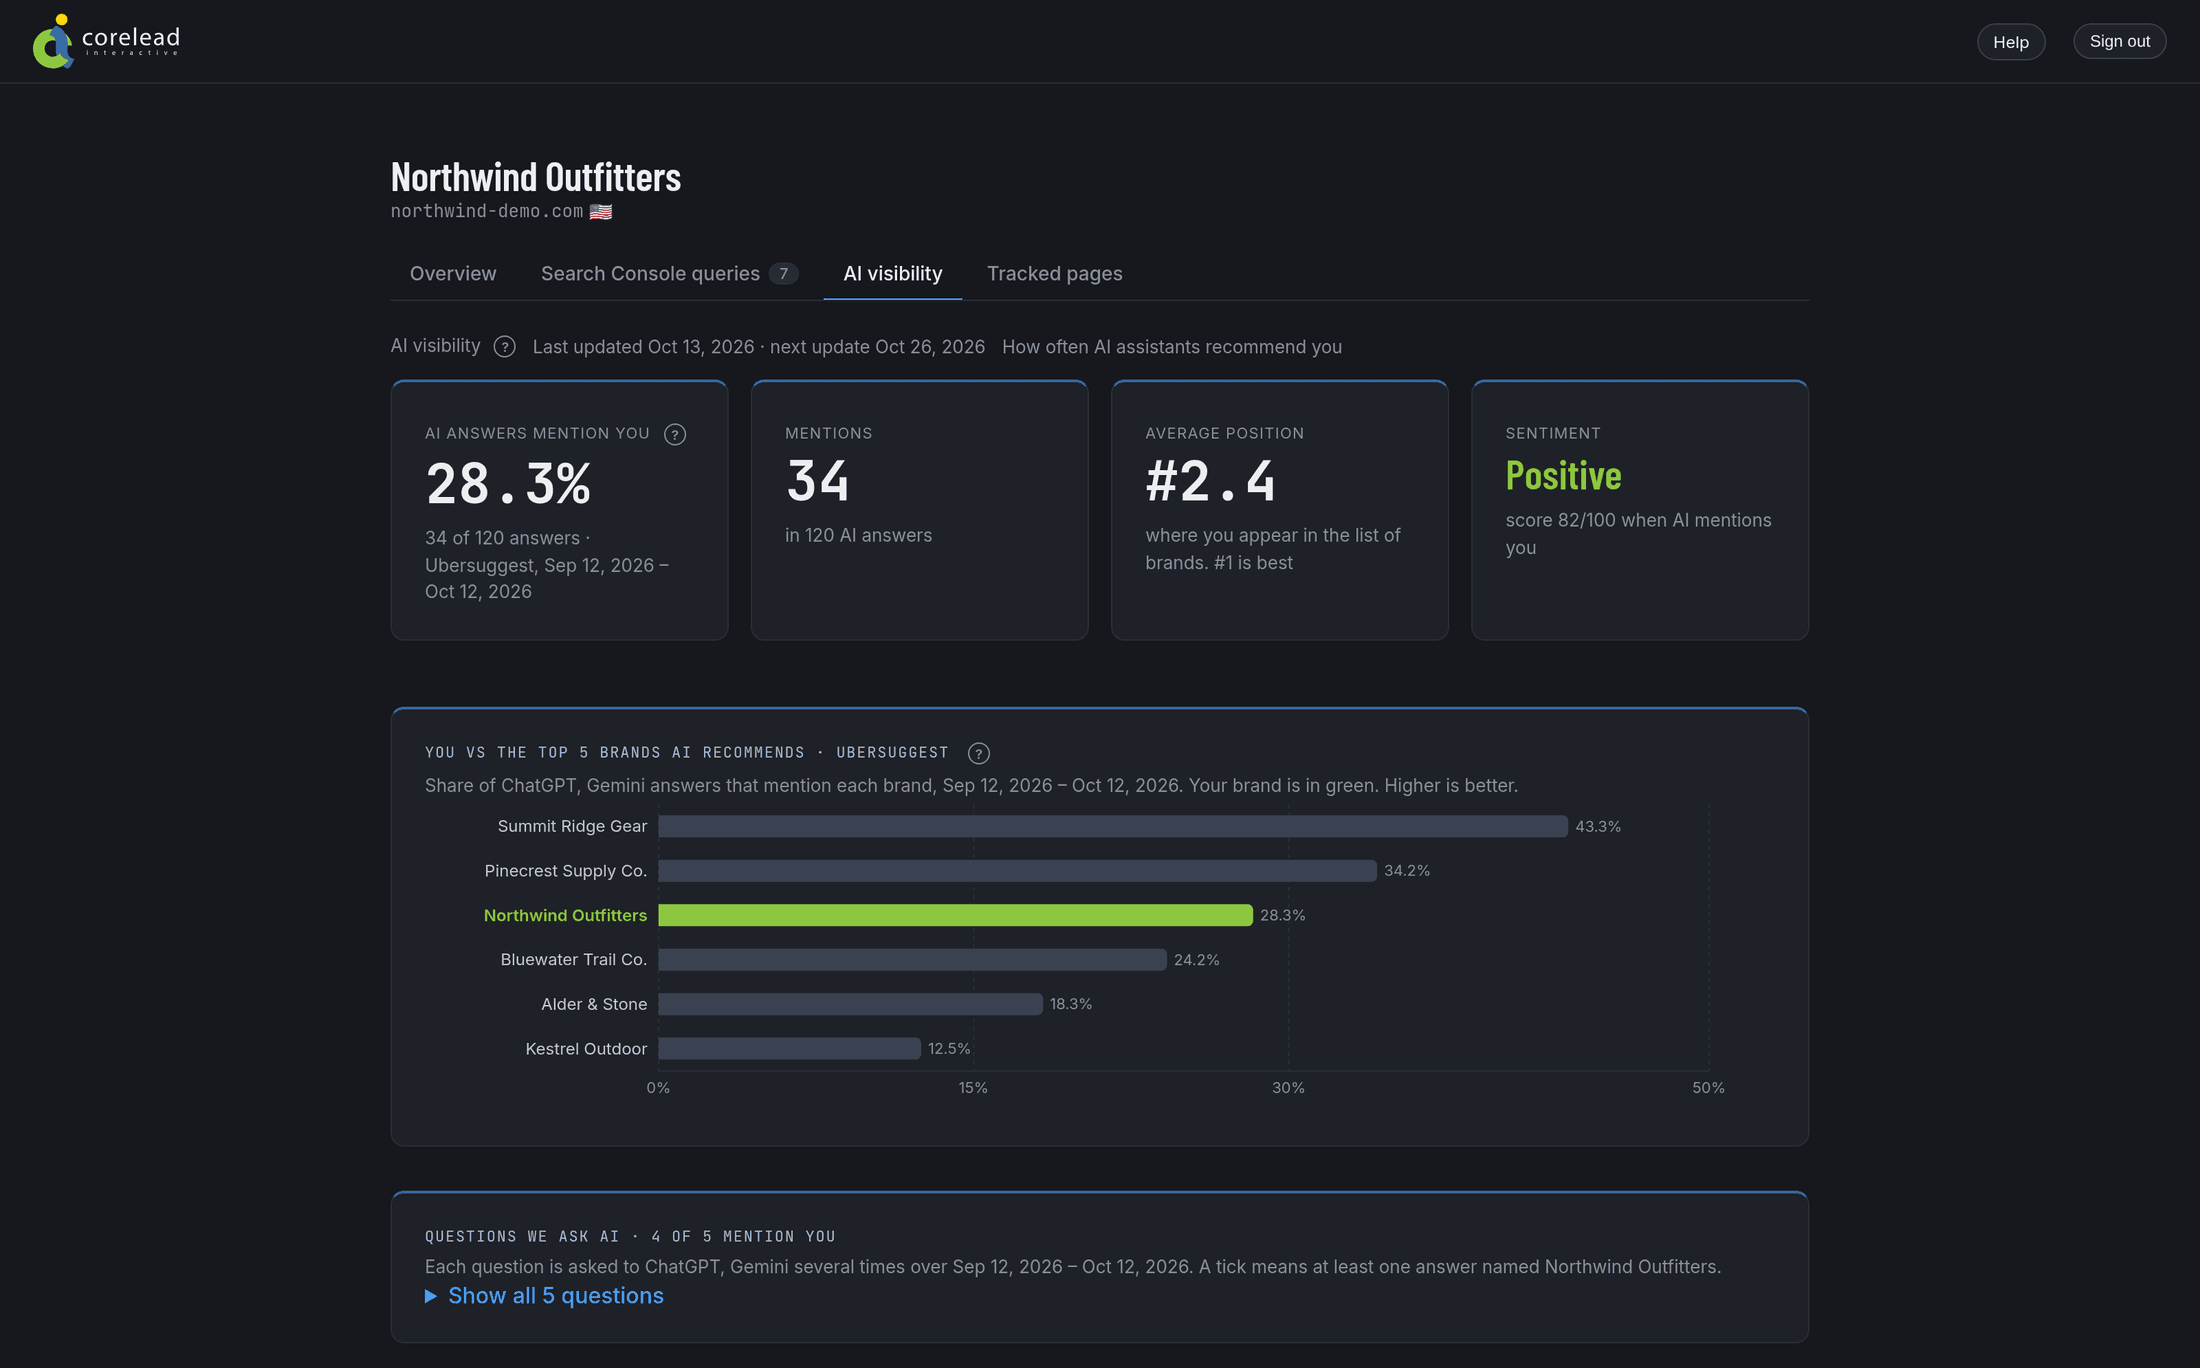Click the #2.4 average position value
2200x1368 pixels.
click(1211, 481)
